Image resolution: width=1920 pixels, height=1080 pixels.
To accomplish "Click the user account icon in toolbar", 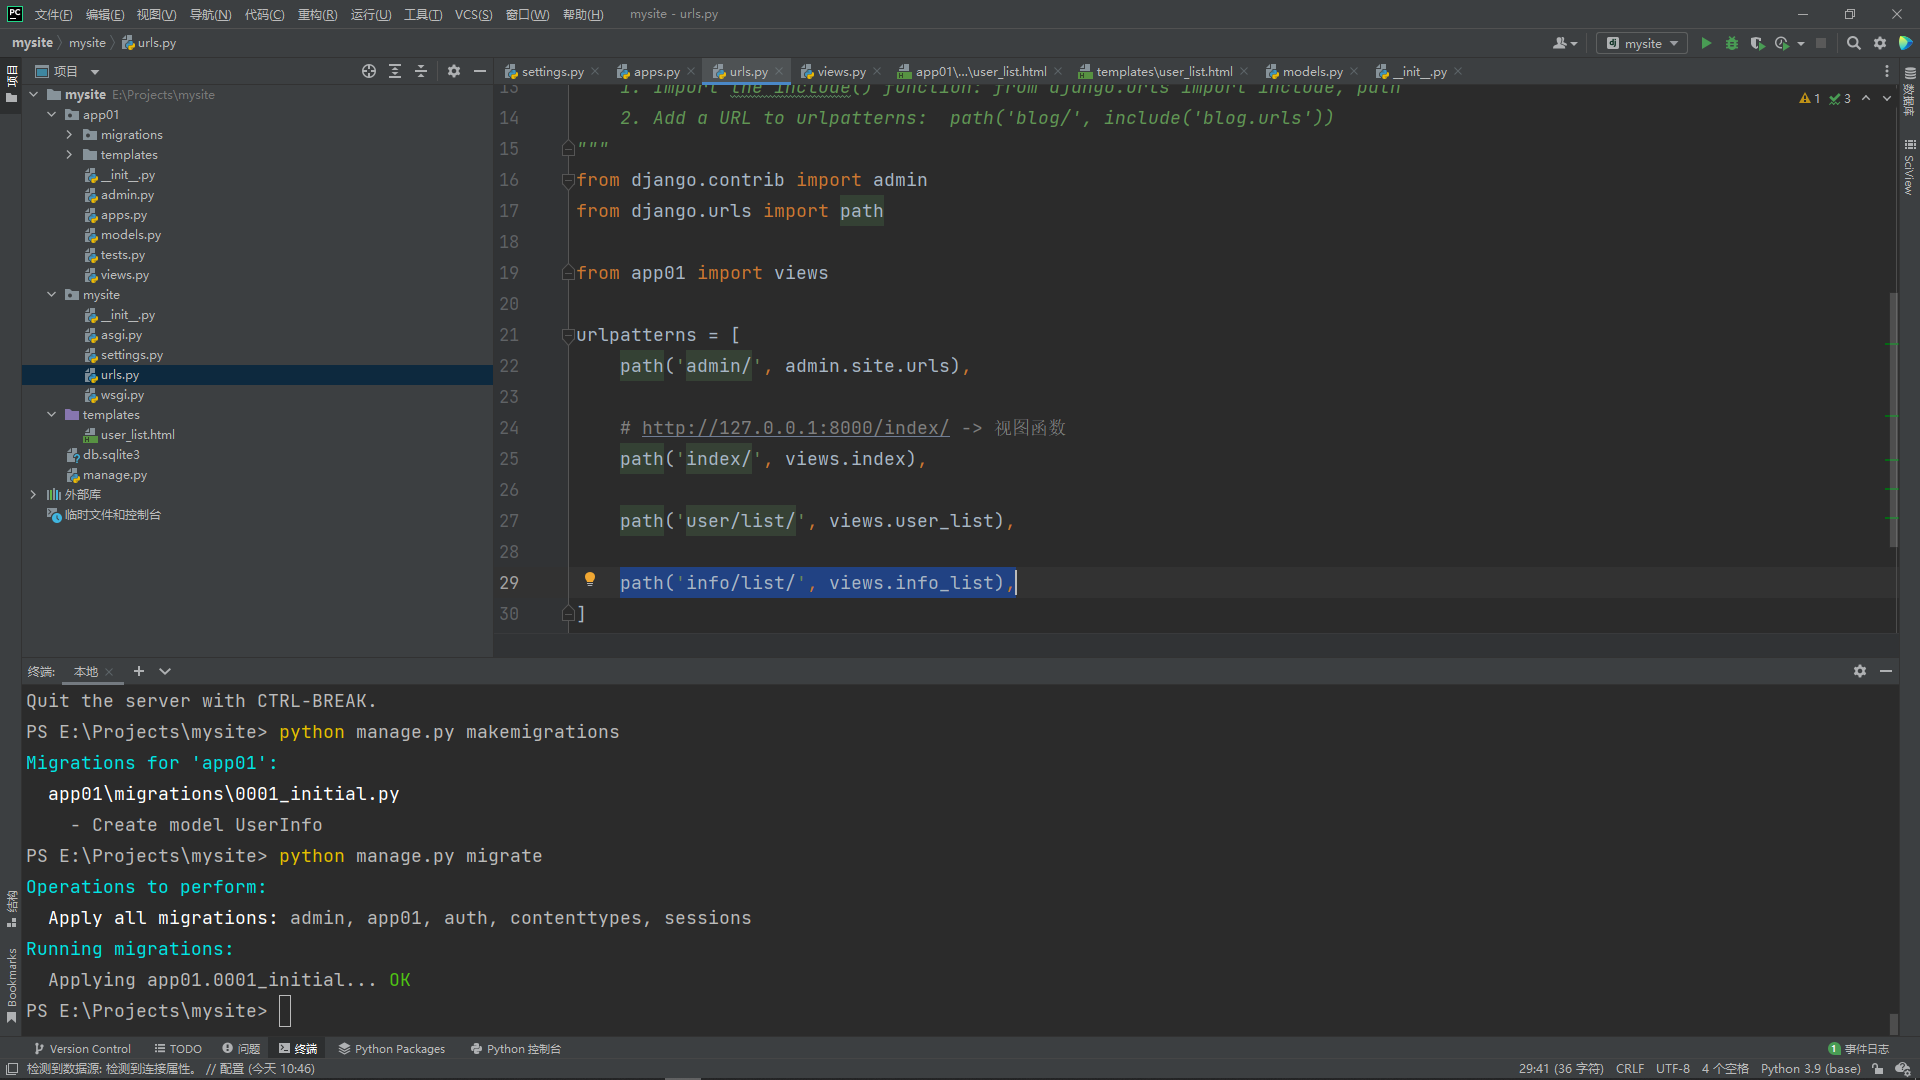I will pos(1564,43).
